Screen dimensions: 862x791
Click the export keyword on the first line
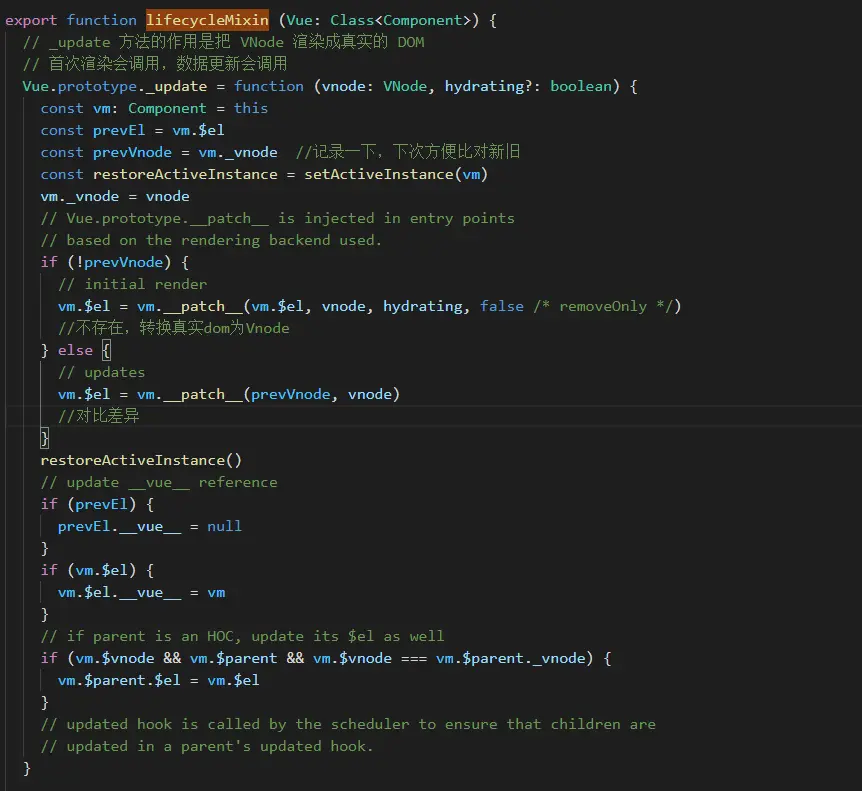(x=31, y=20)
